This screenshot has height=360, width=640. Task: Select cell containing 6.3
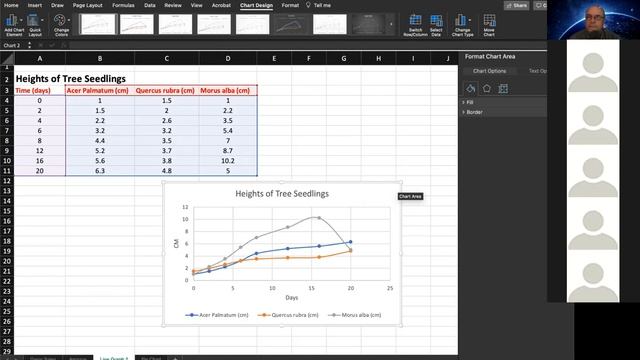coord(100,171)
